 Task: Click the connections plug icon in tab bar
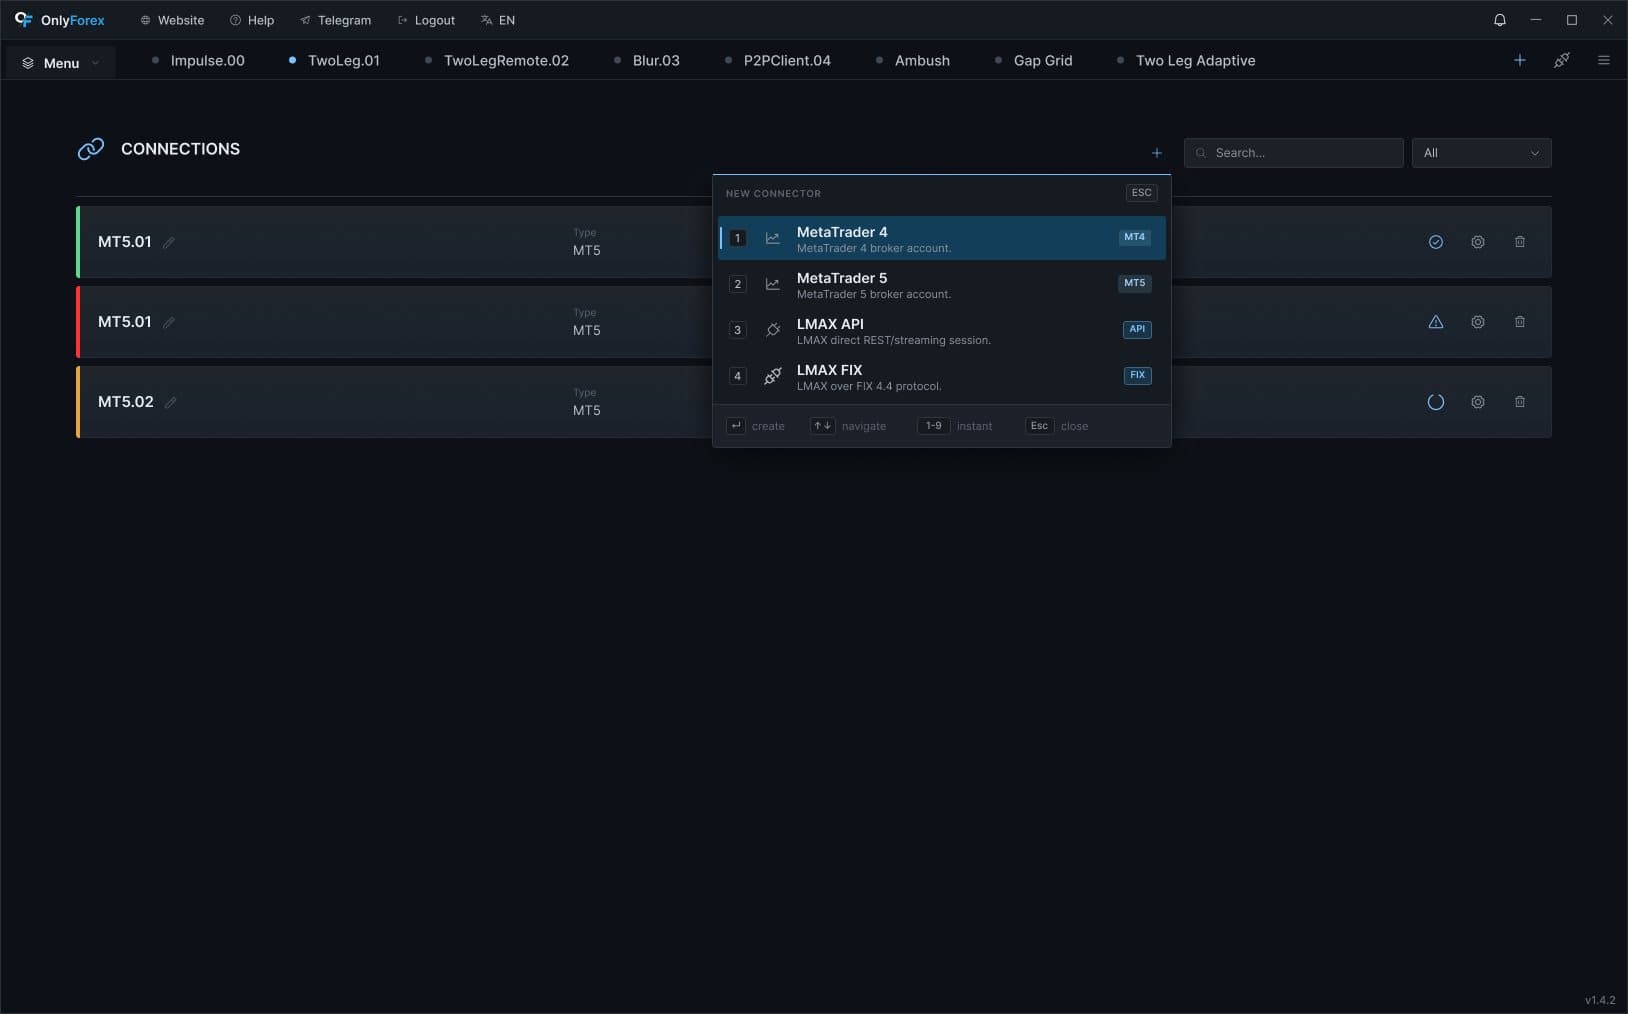click(1562, 60)
